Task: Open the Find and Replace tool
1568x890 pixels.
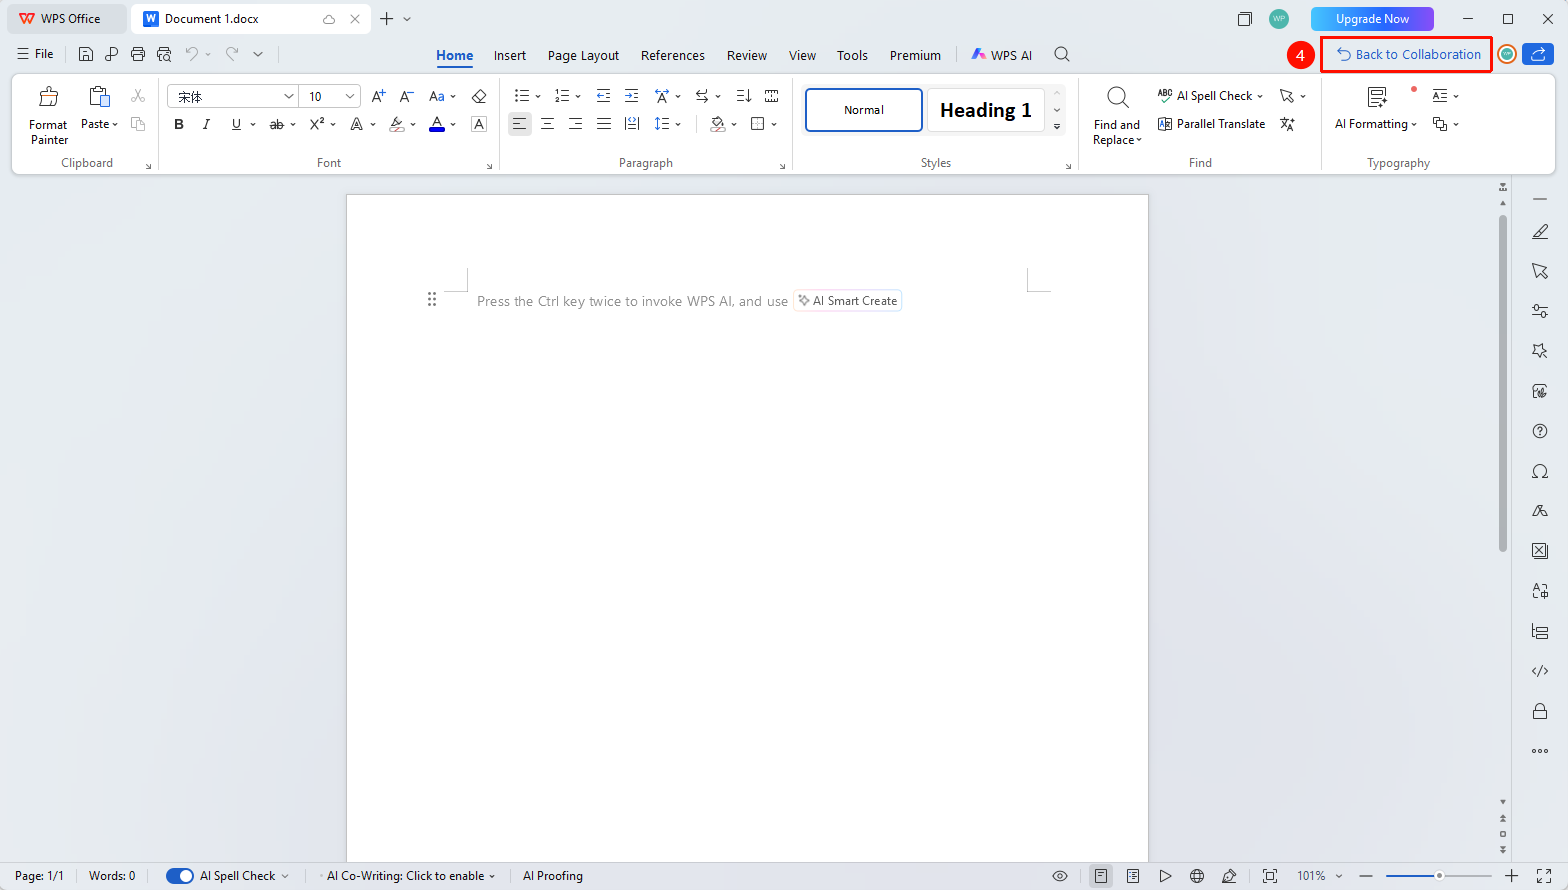Action: pos(1117,117)
